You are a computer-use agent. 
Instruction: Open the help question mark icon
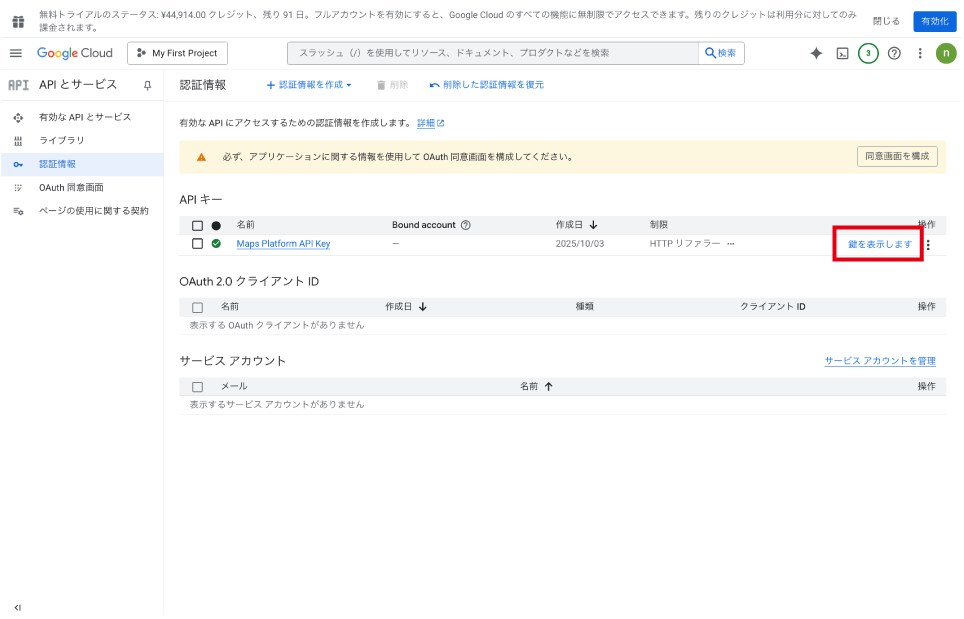point(894,53)
